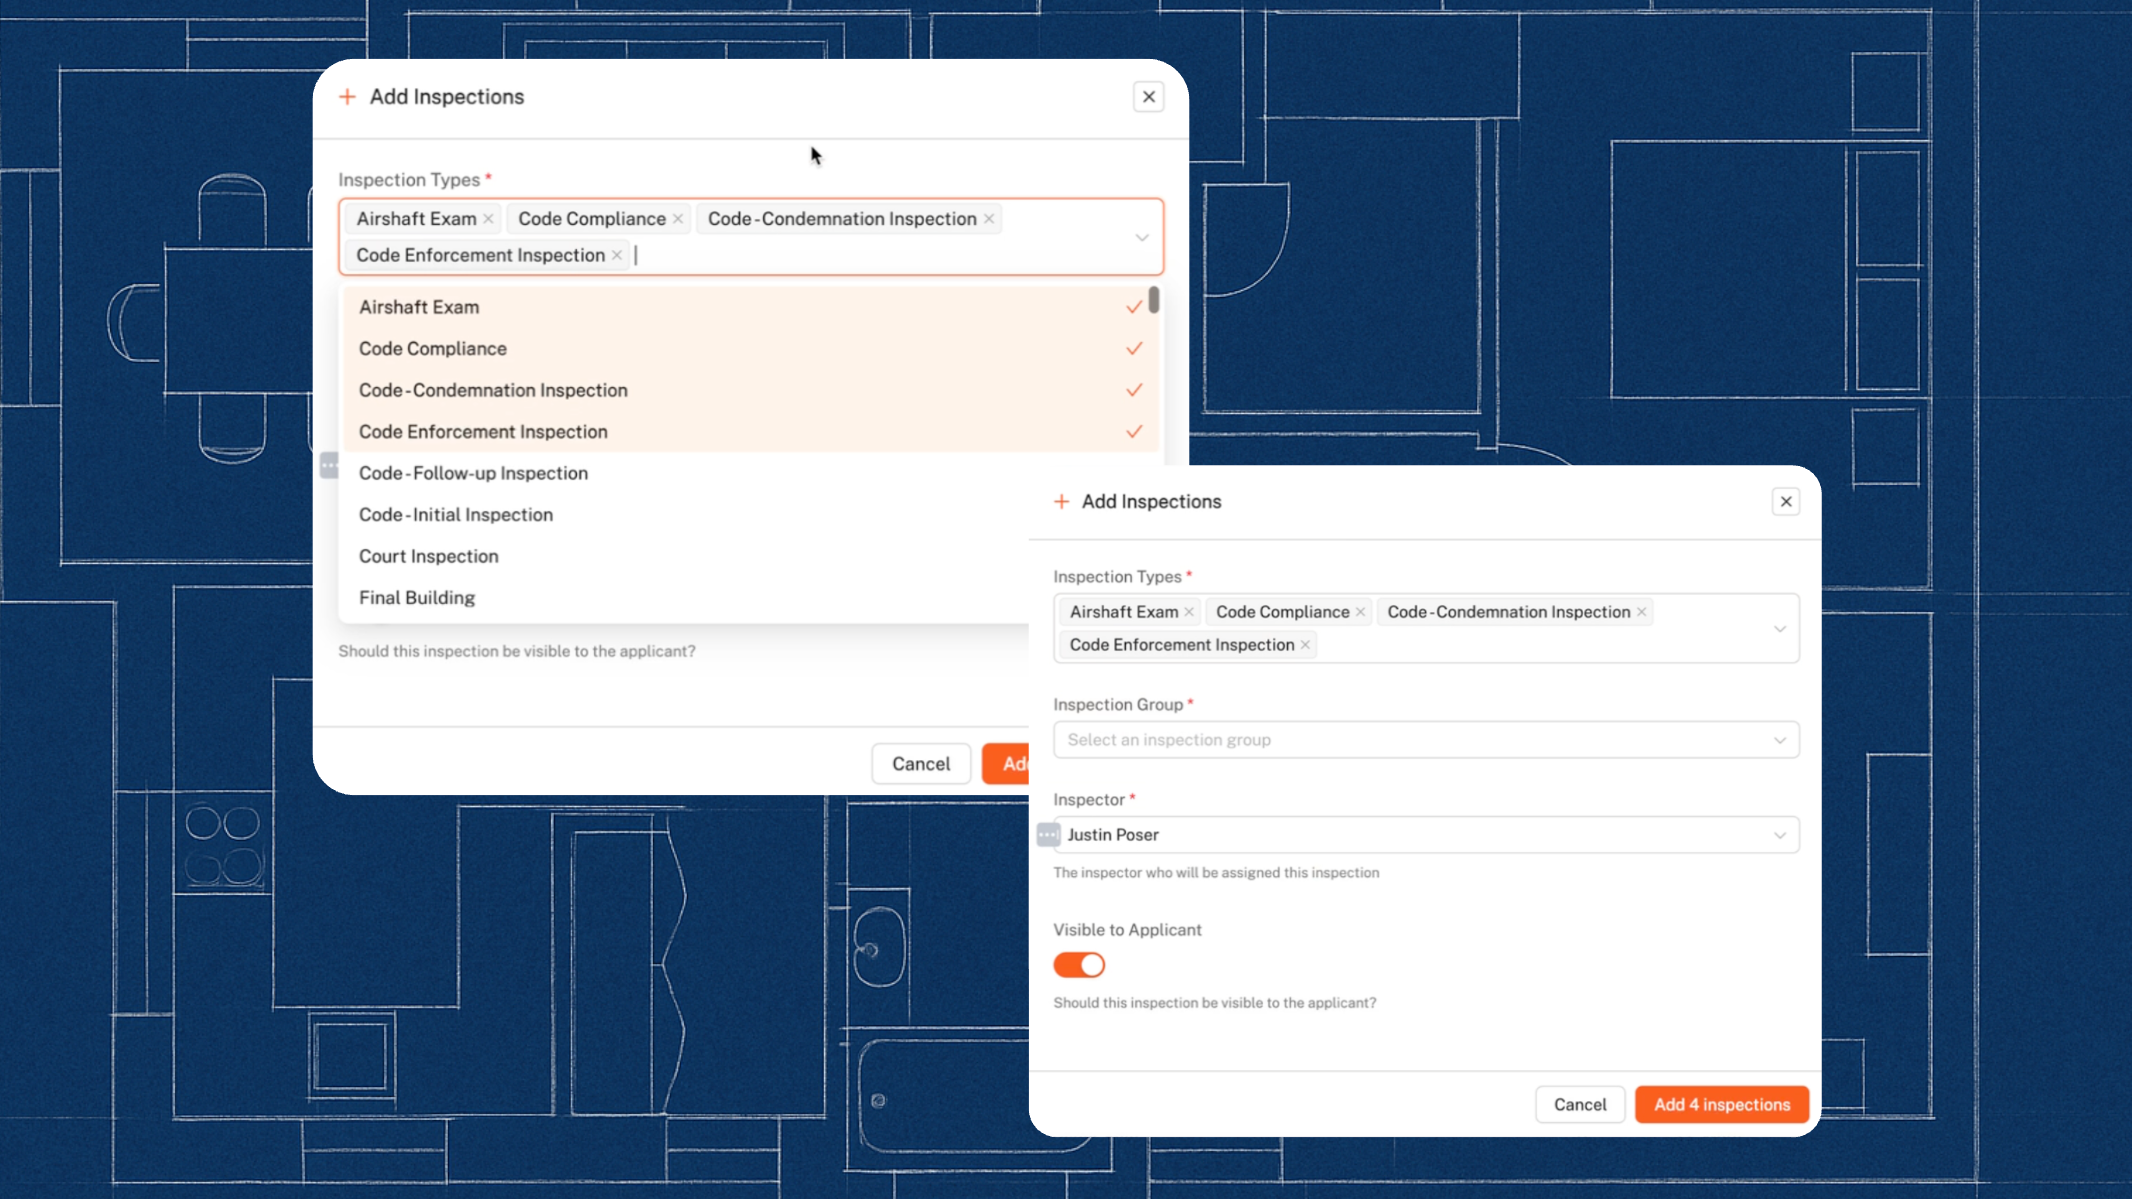This screenshot has height=1199, width=2132.
Task: Turn off the Visible to Applicant switch
Action: (1079, 965)
